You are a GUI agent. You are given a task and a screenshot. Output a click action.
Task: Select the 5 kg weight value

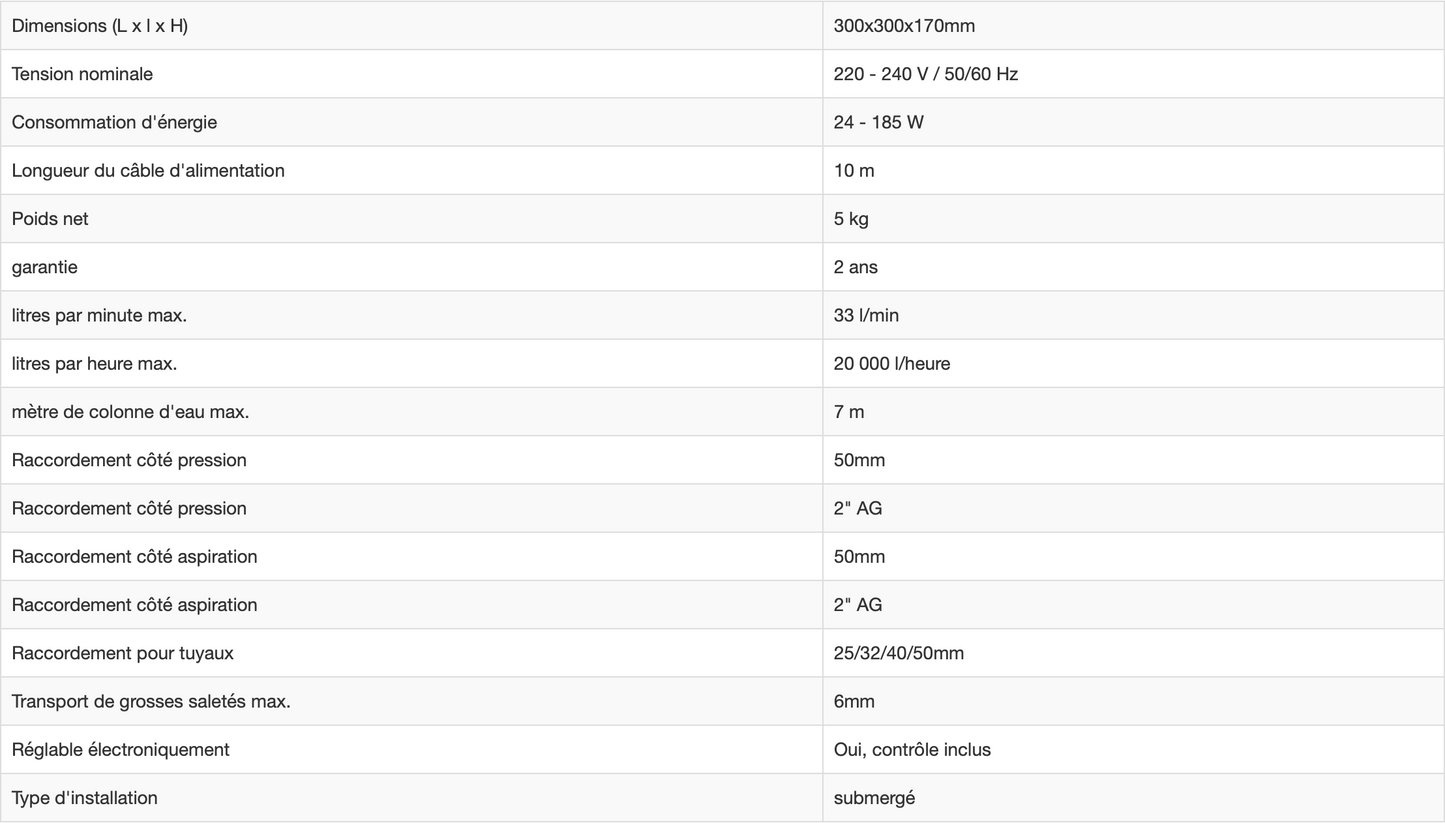851,218
